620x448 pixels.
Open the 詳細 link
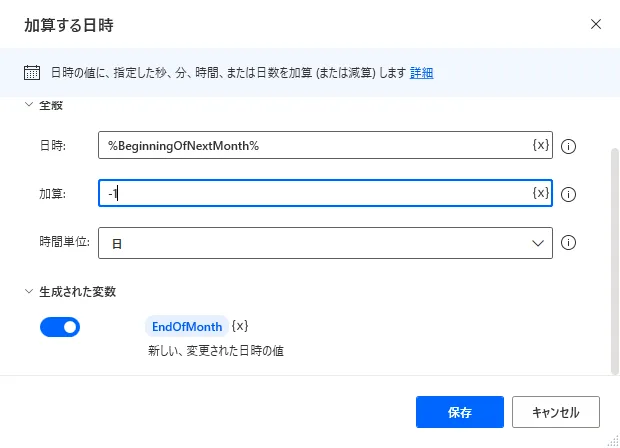click(x=422, y=73)
